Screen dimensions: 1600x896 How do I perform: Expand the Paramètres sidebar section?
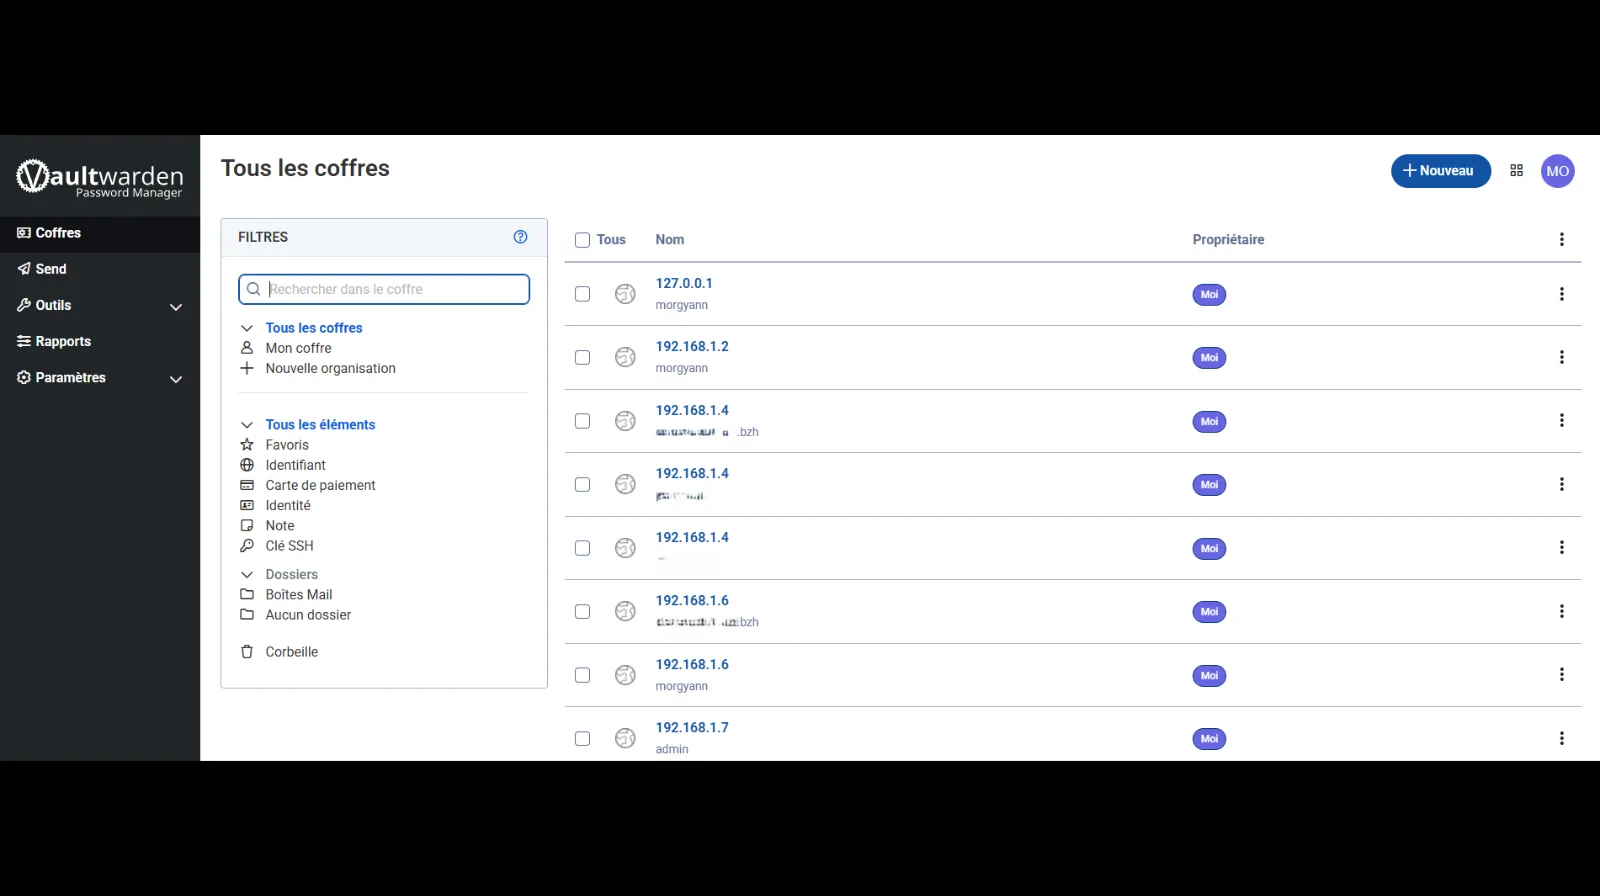pyautogui.click(x=176, y=379)
